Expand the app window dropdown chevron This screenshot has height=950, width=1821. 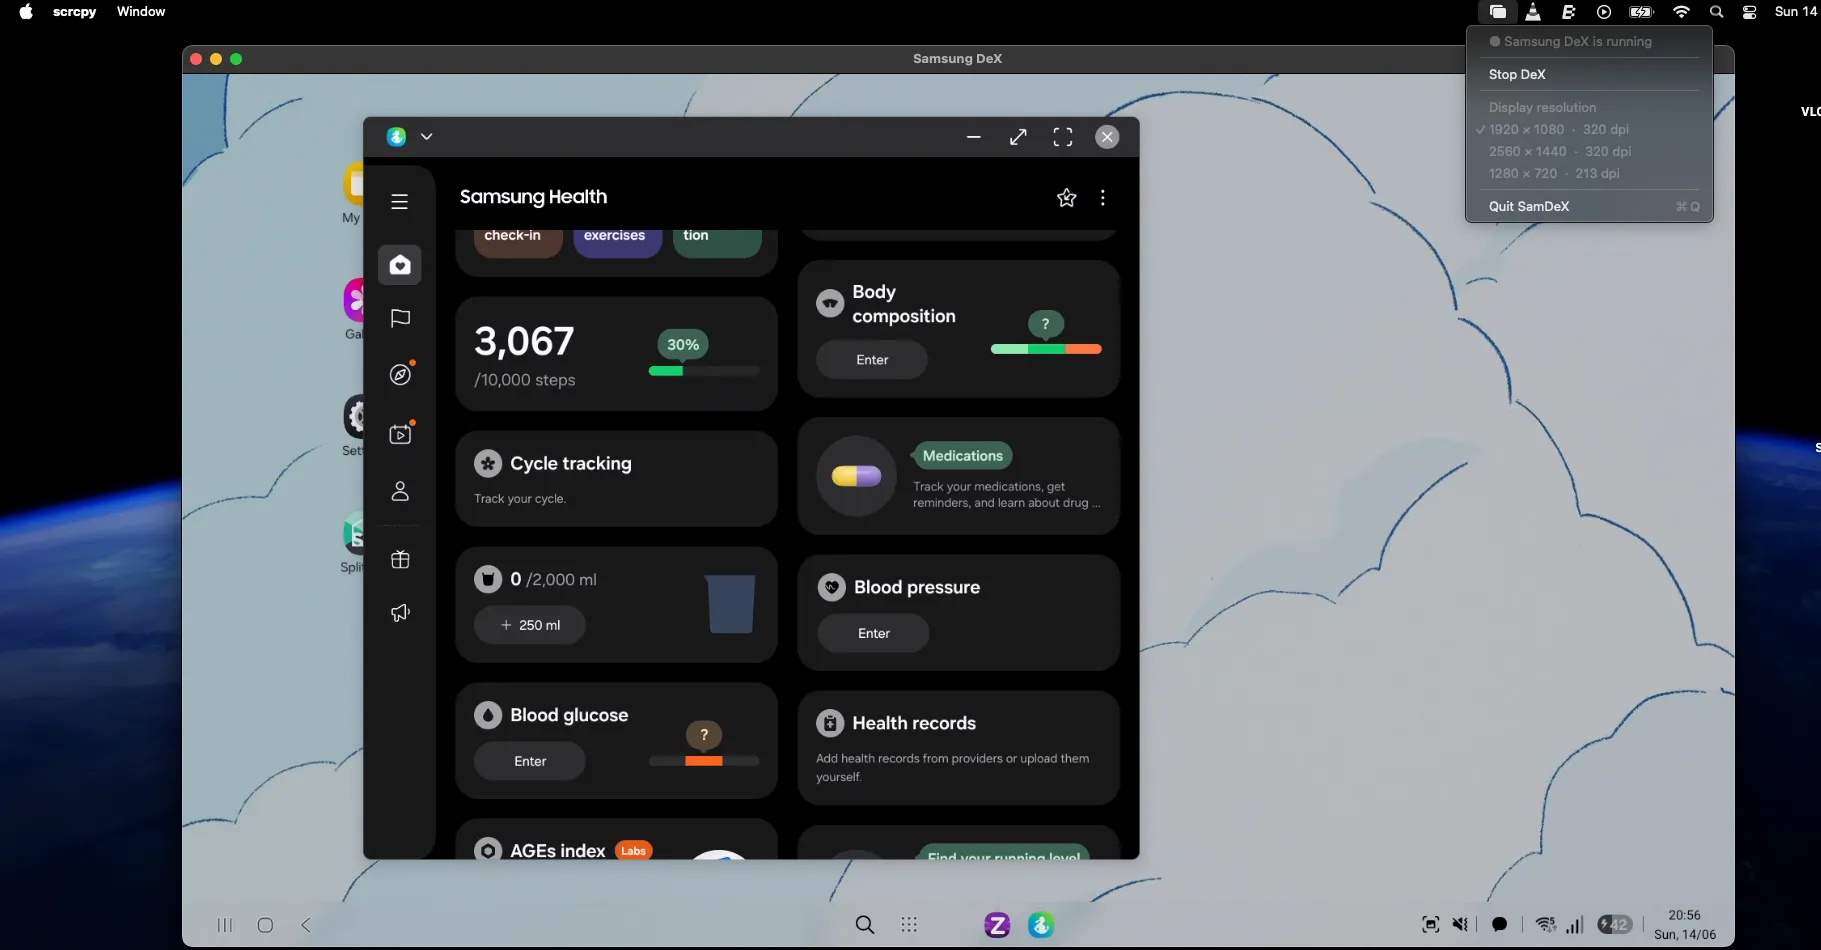[426, 137]
